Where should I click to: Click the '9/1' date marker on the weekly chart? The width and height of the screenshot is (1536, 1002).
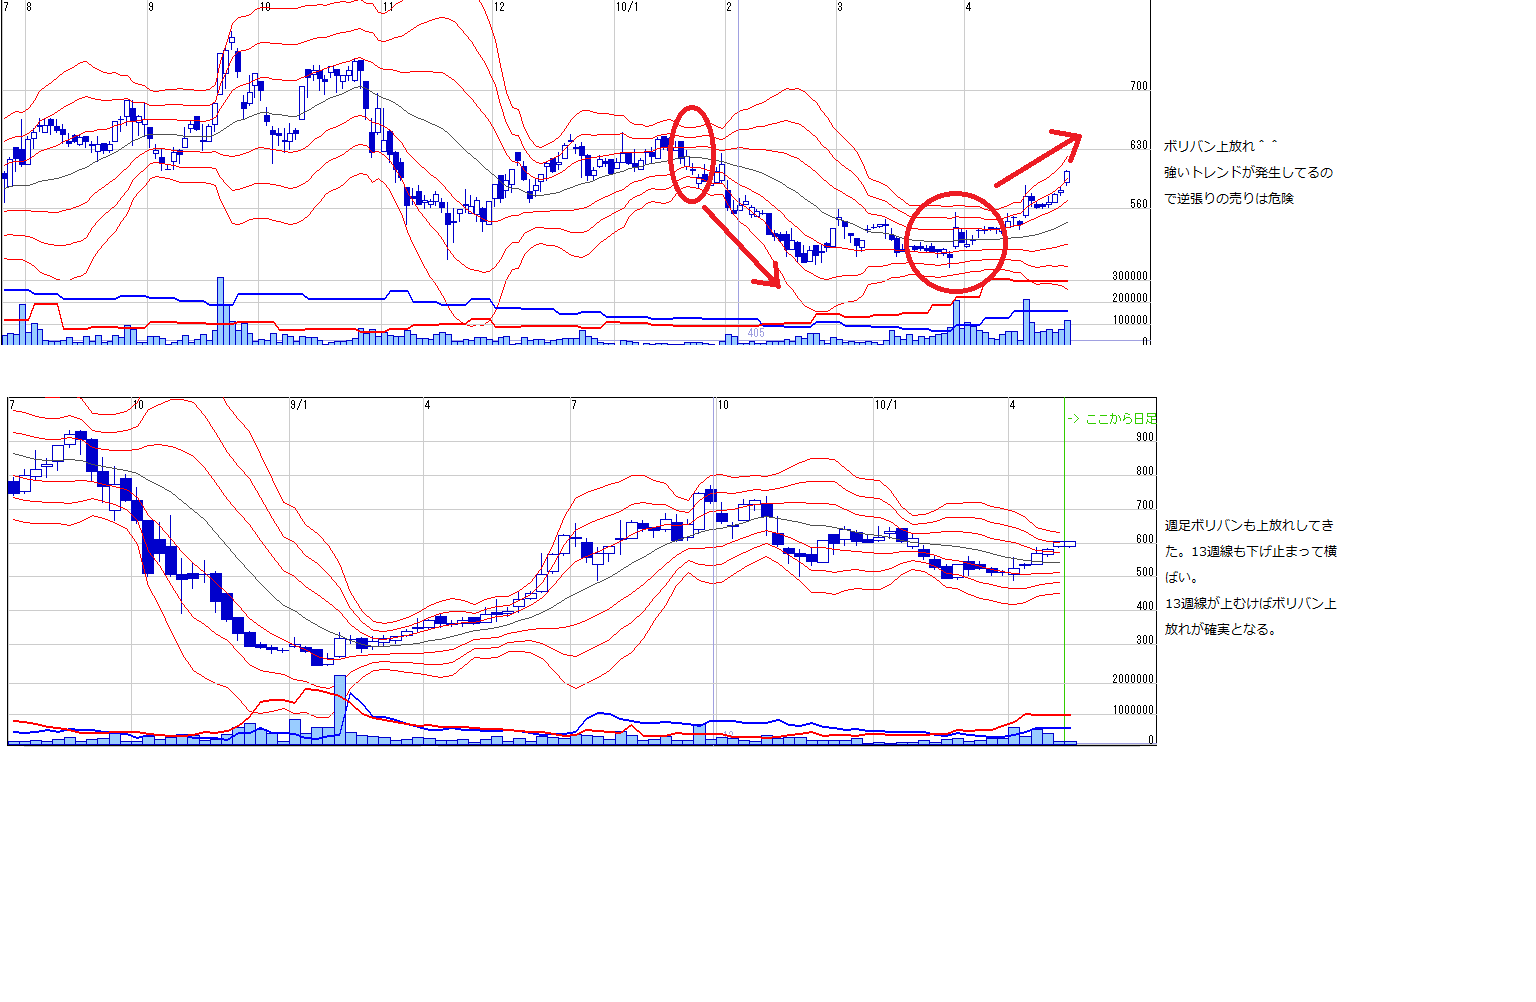pyautogui.click(x=299, y=405)
